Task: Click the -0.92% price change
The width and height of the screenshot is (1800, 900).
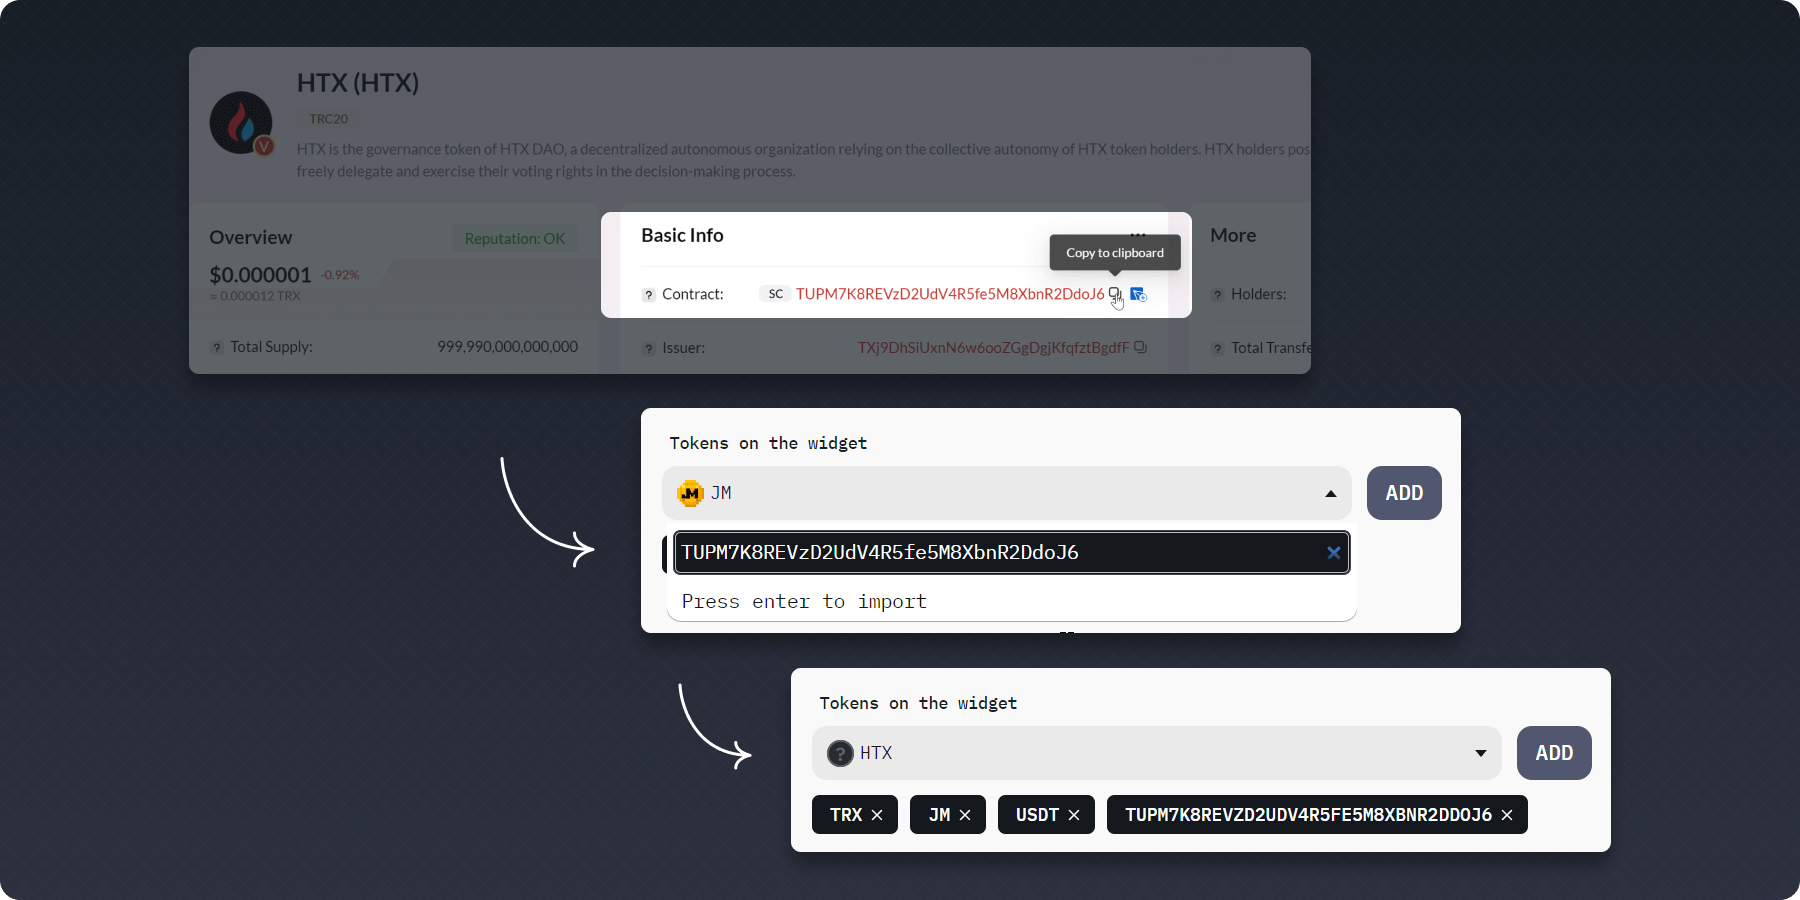Action: (340, 275)
